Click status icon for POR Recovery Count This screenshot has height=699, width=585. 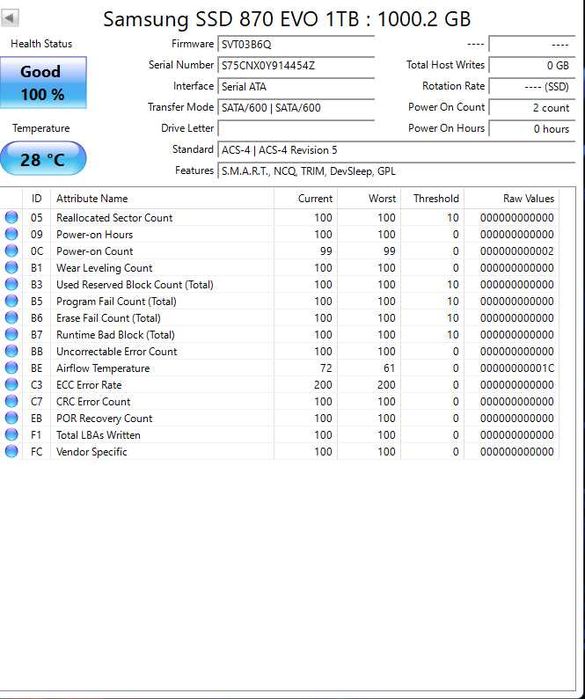pos(11,418)
